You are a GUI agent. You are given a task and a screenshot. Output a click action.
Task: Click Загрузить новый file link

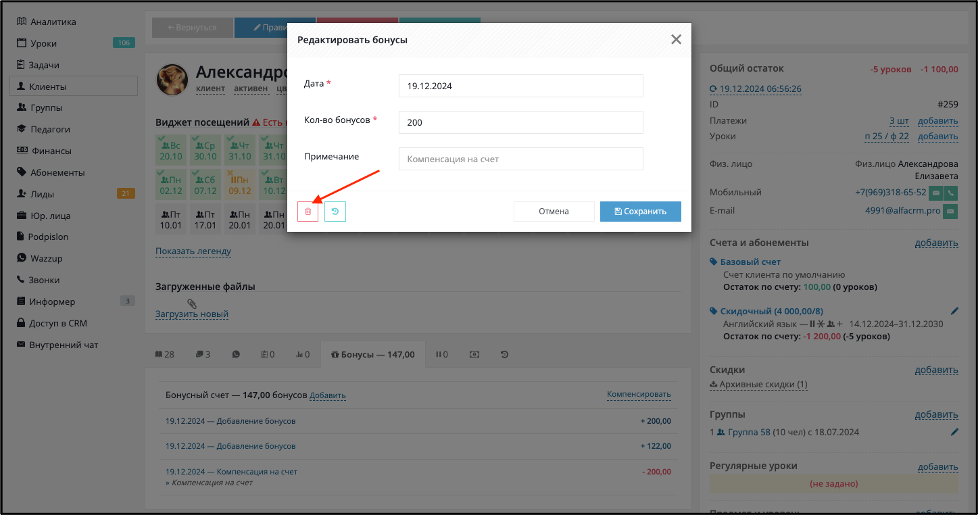pos(192,314)
